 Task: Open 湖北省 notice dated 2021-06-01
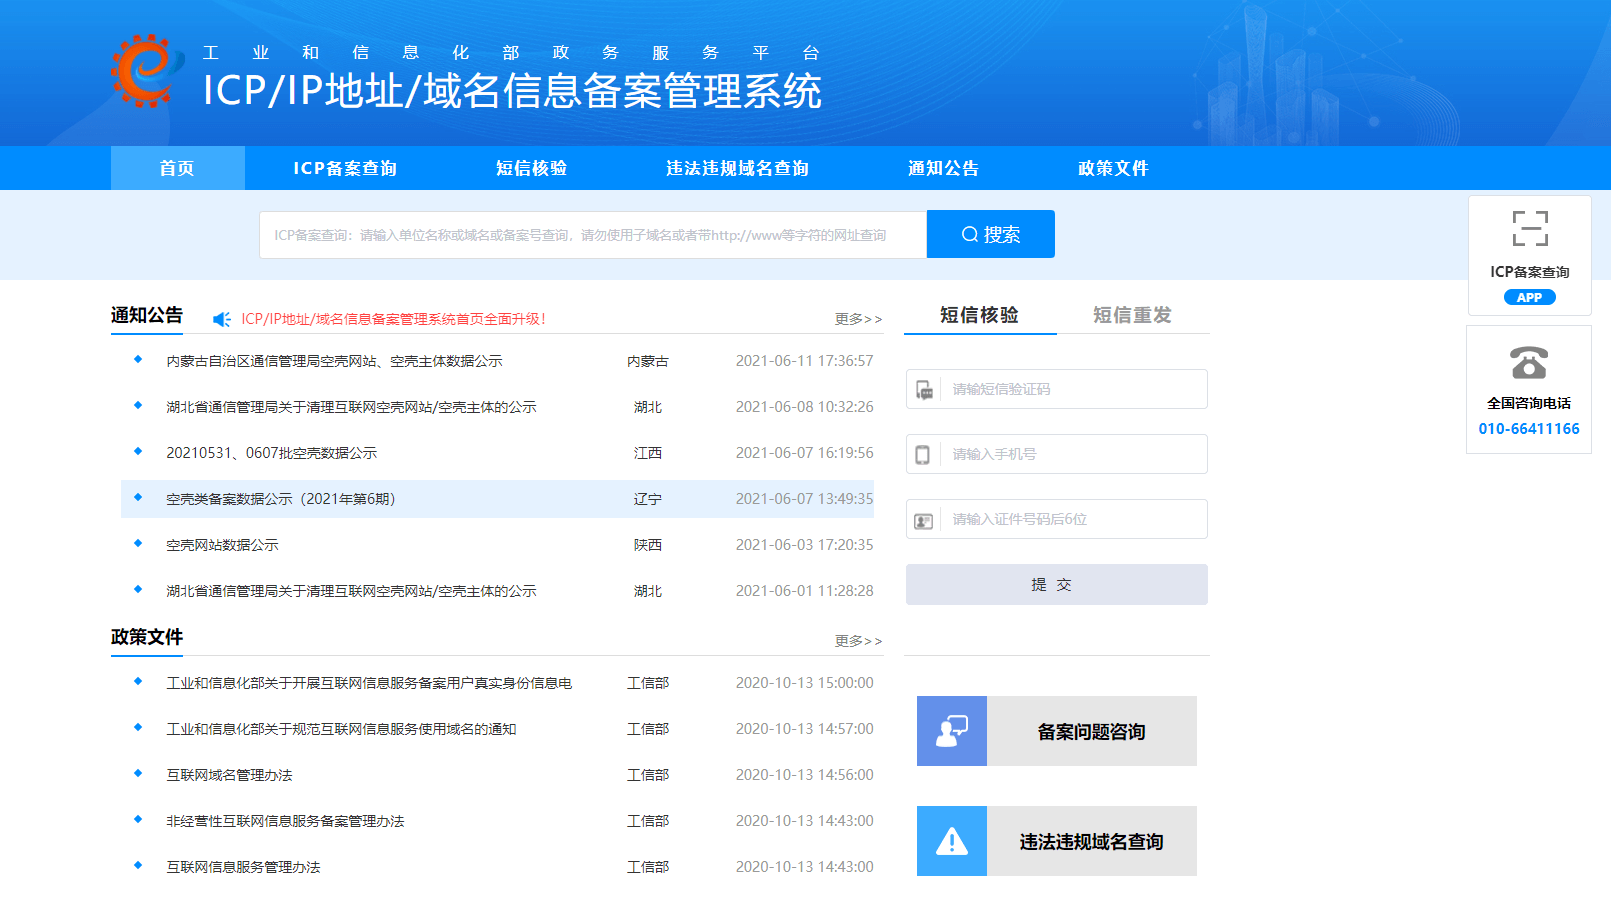[351, 591]
